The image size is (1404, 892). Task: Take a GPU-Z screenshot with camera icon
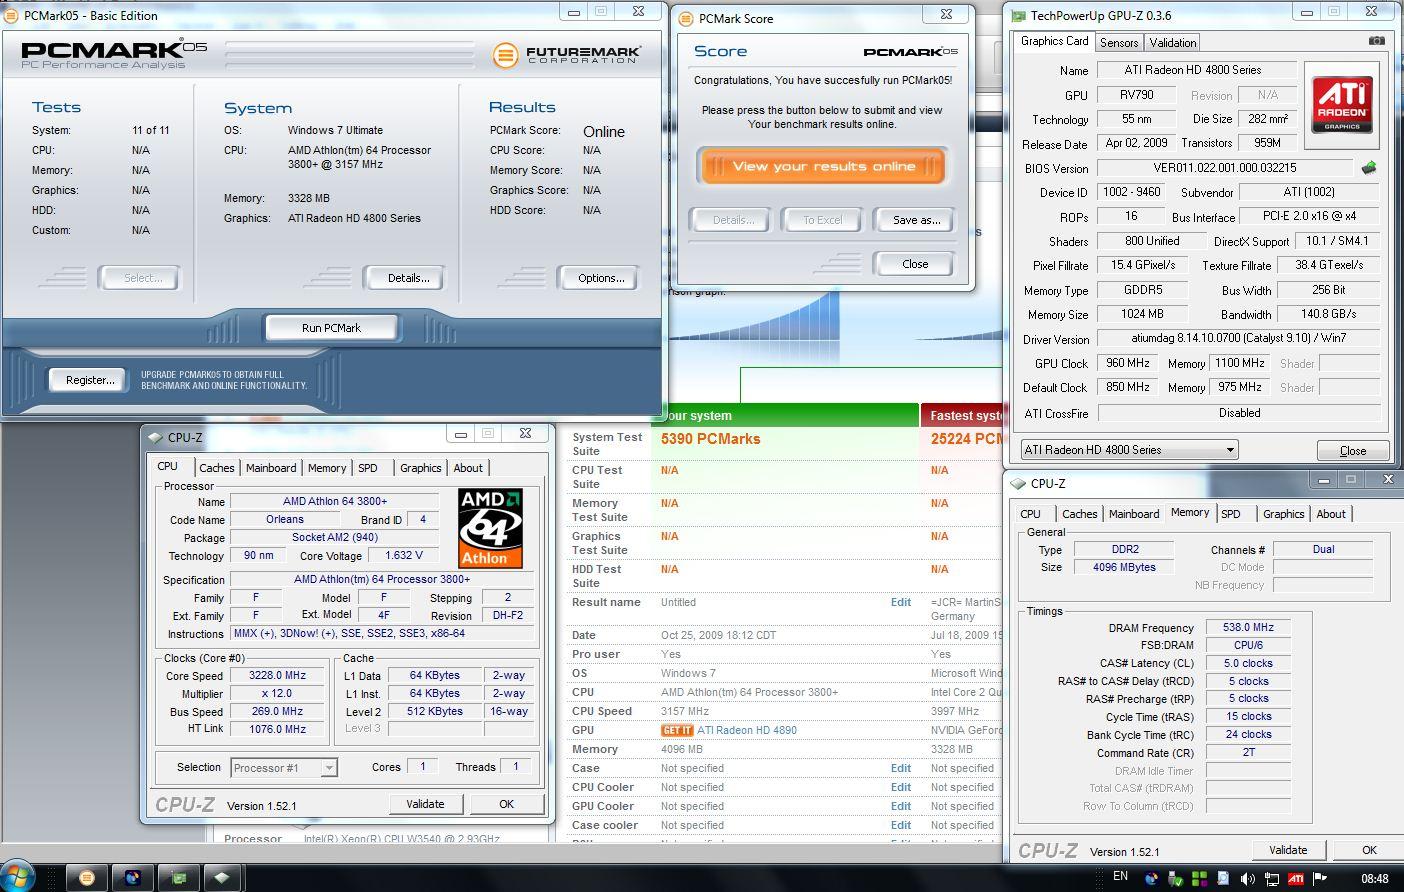click(x=1376, y=41)
